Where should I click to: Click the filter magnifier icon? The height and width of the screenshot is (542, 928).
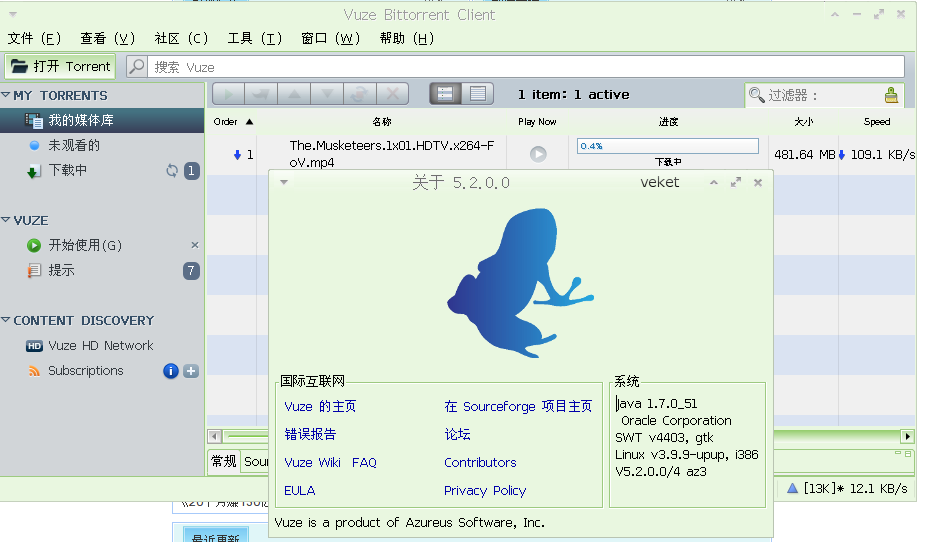click(756, 95)
